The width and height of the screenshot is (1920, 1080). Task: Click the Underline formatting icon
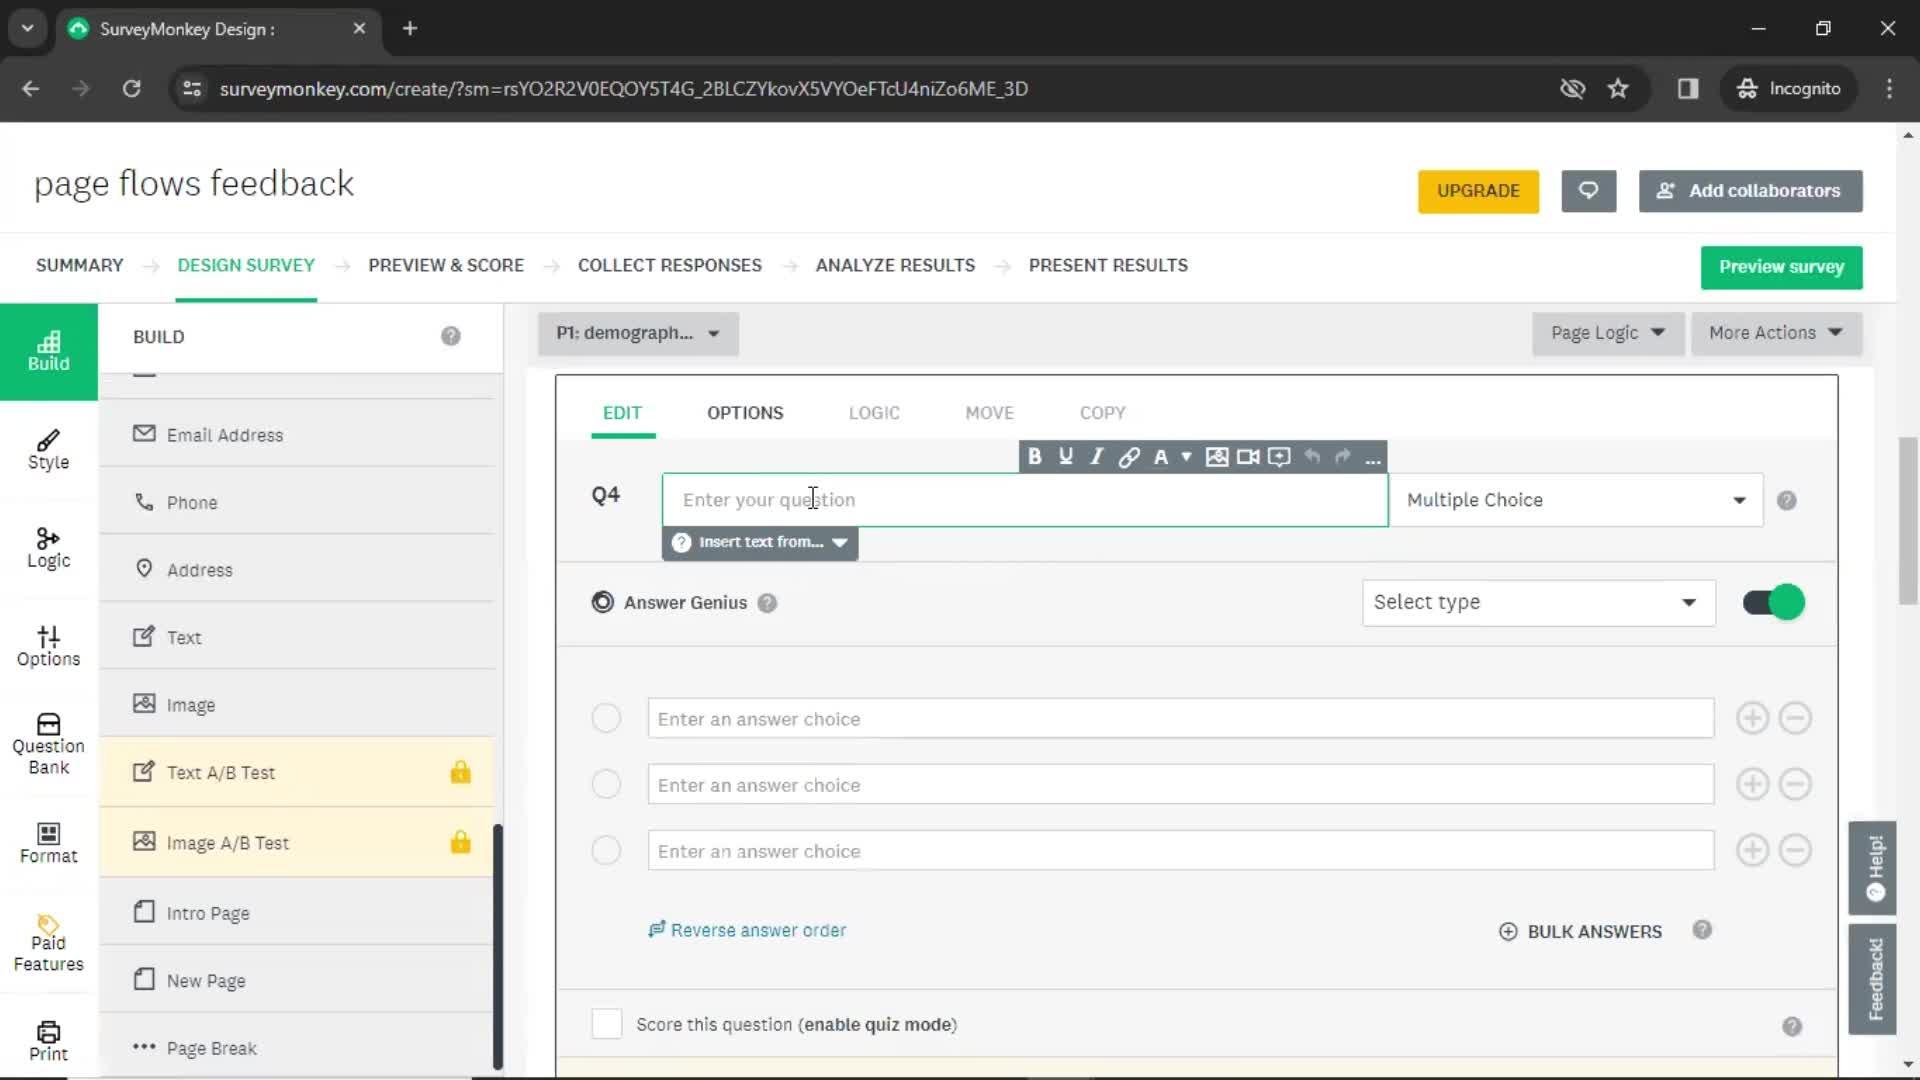[1065, 456]
